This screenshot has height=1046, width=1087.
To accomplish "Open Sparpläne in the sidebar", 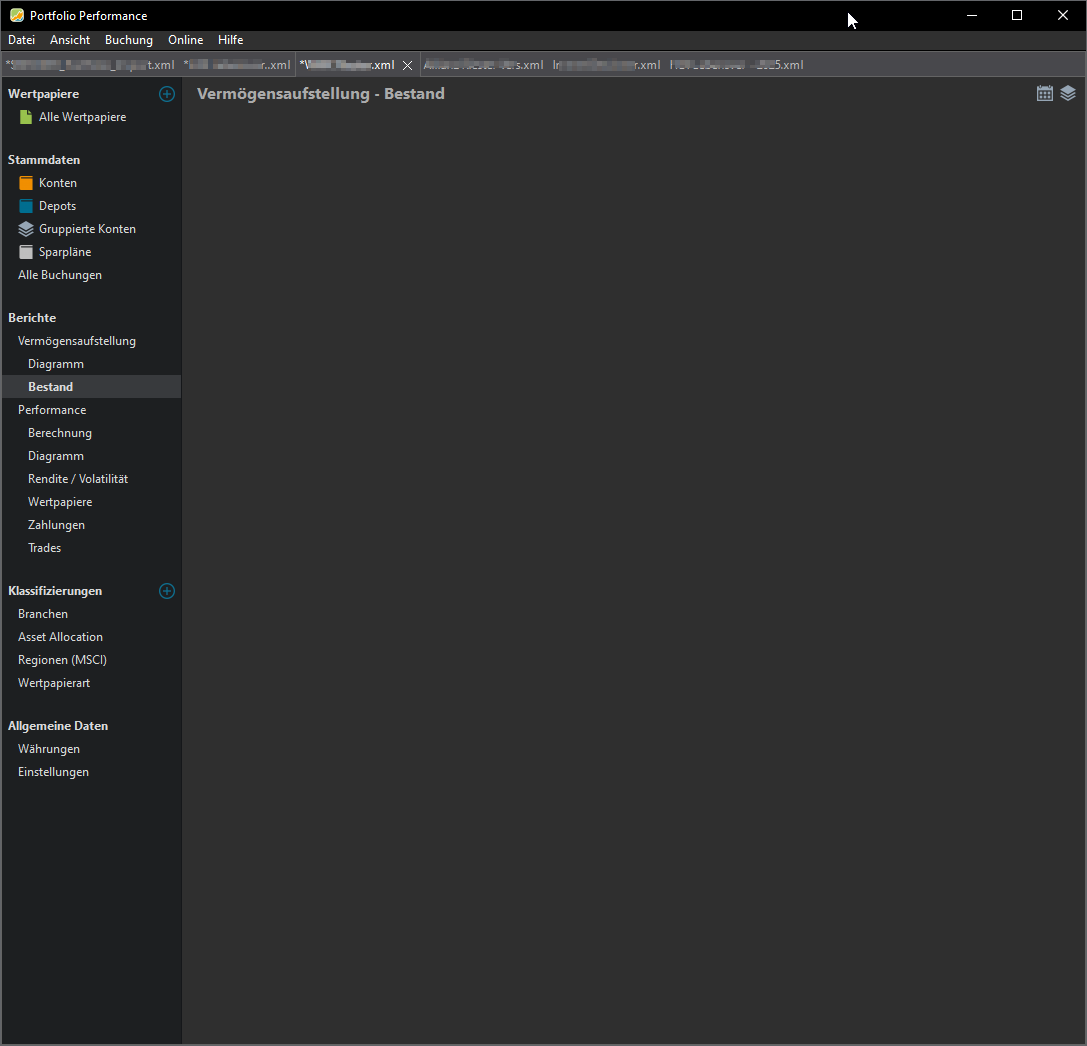I will point(64,252).
